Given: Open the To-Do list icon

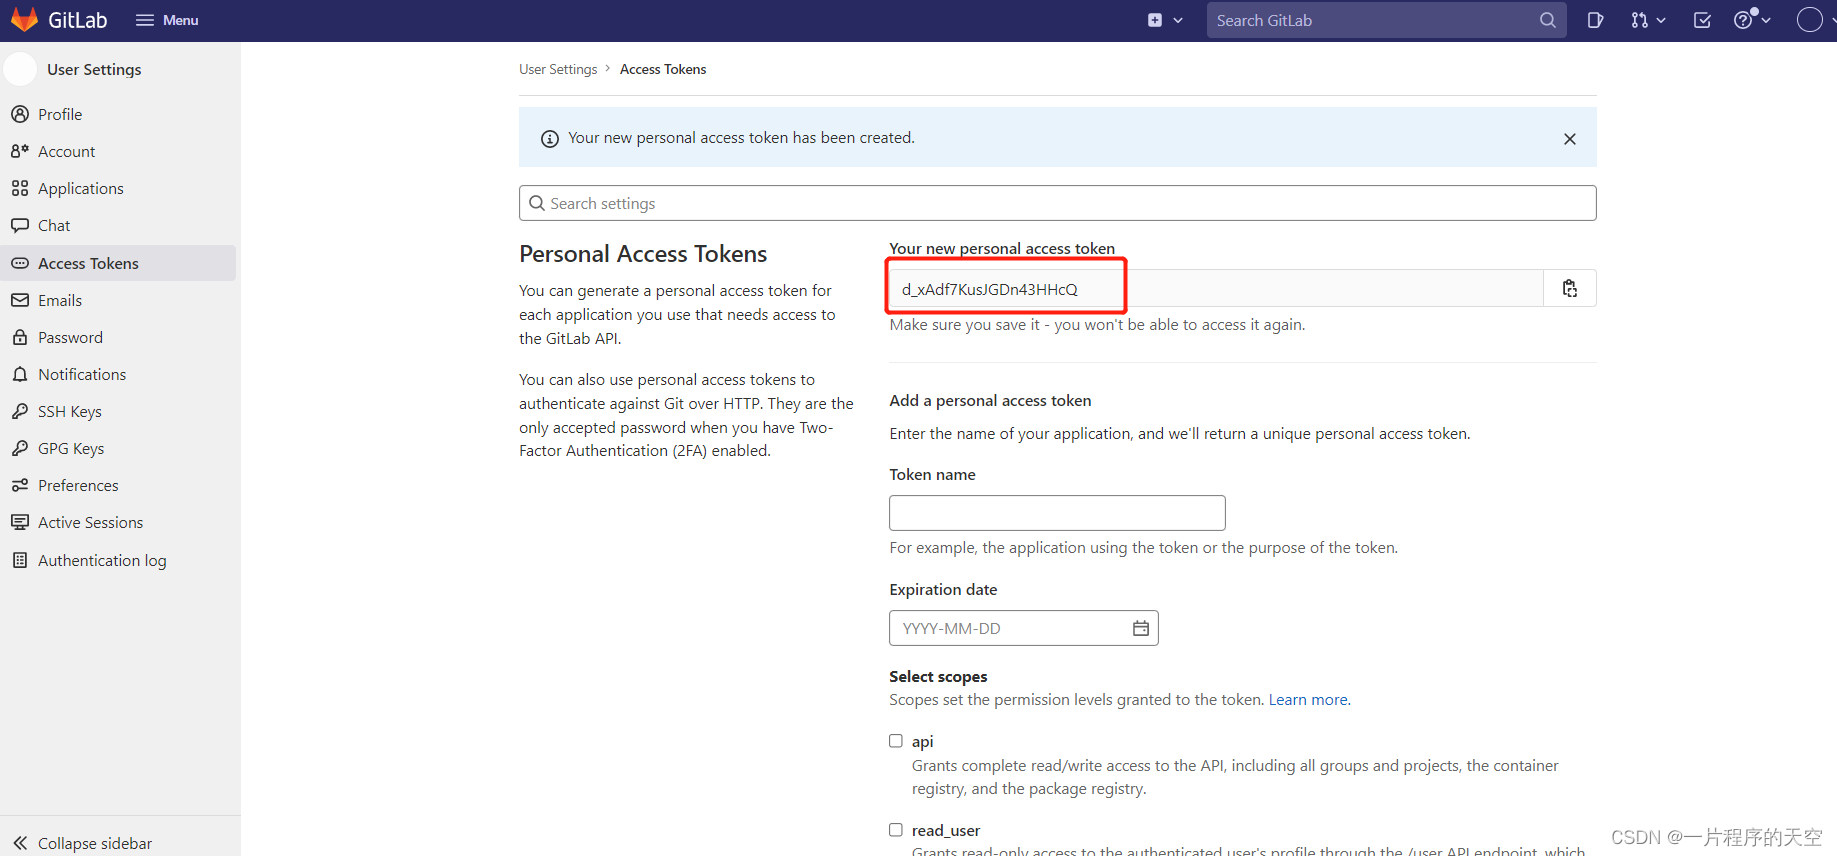Looking at the screenshot, I should [1702, 20].
